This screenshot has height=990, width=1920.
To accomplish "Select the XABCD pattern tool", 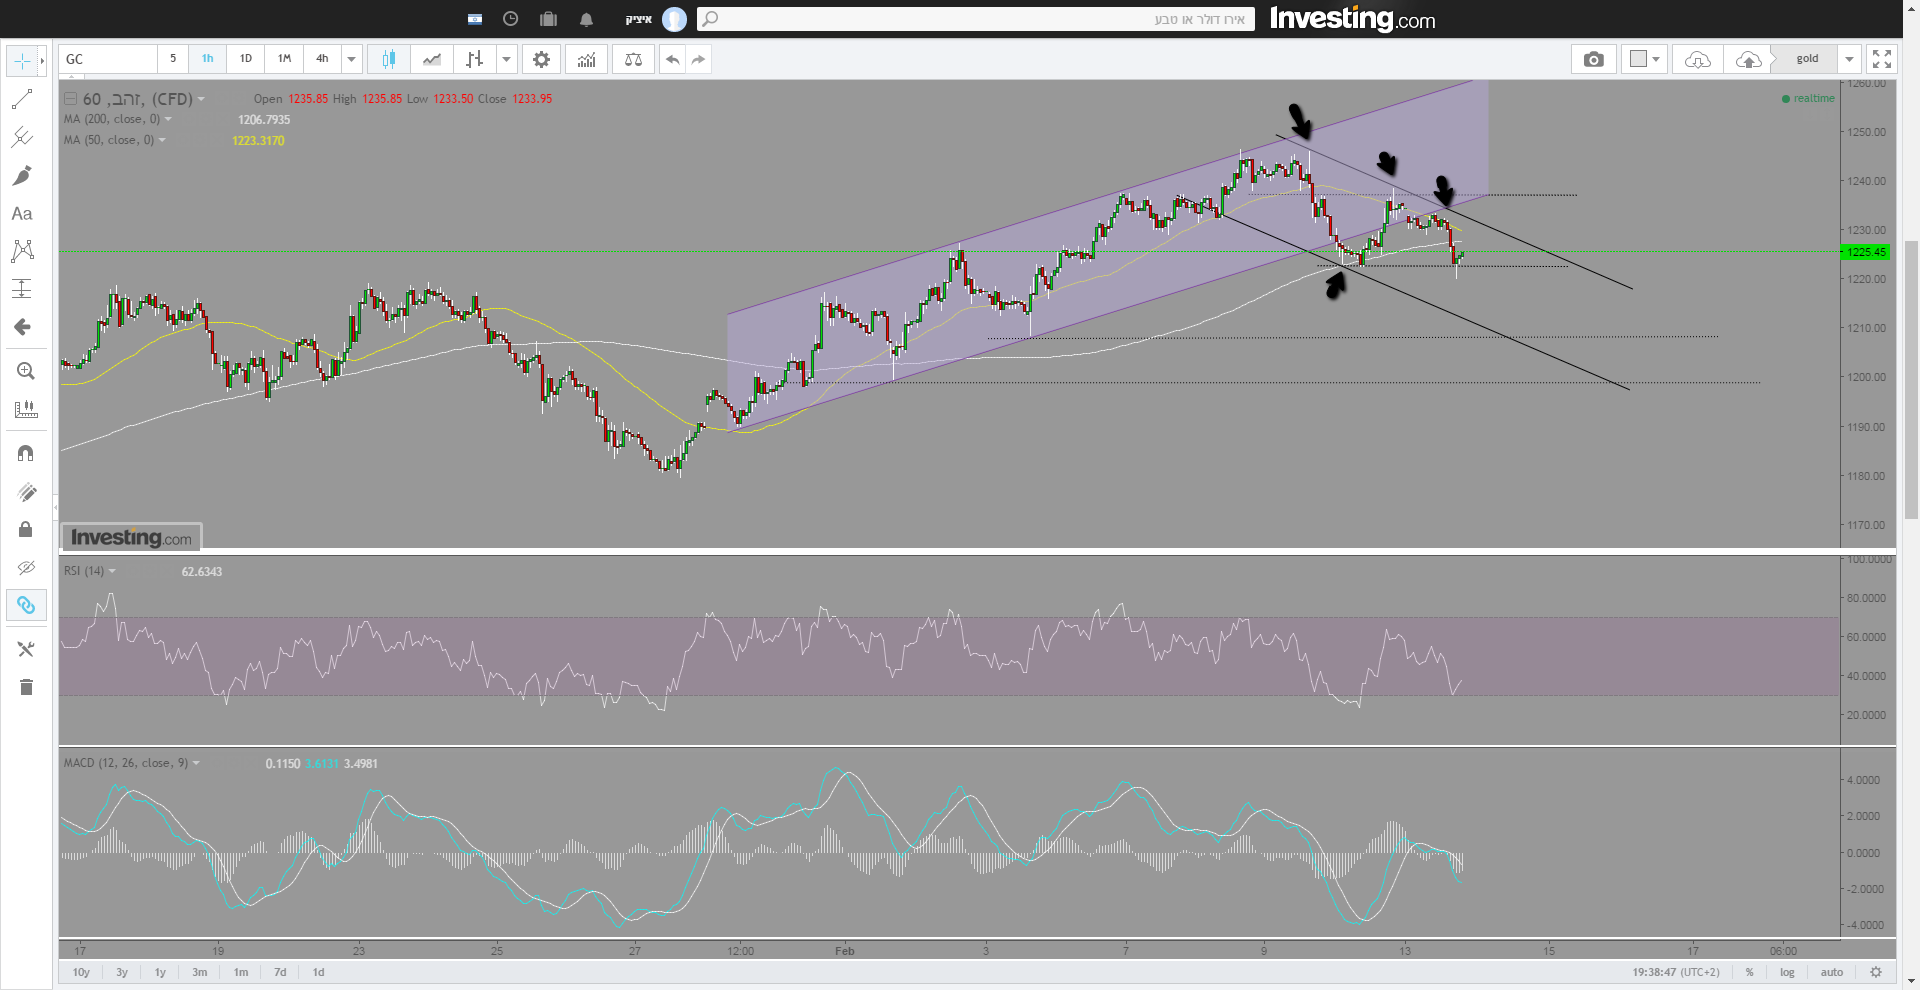I will click(x=22, y=251).
